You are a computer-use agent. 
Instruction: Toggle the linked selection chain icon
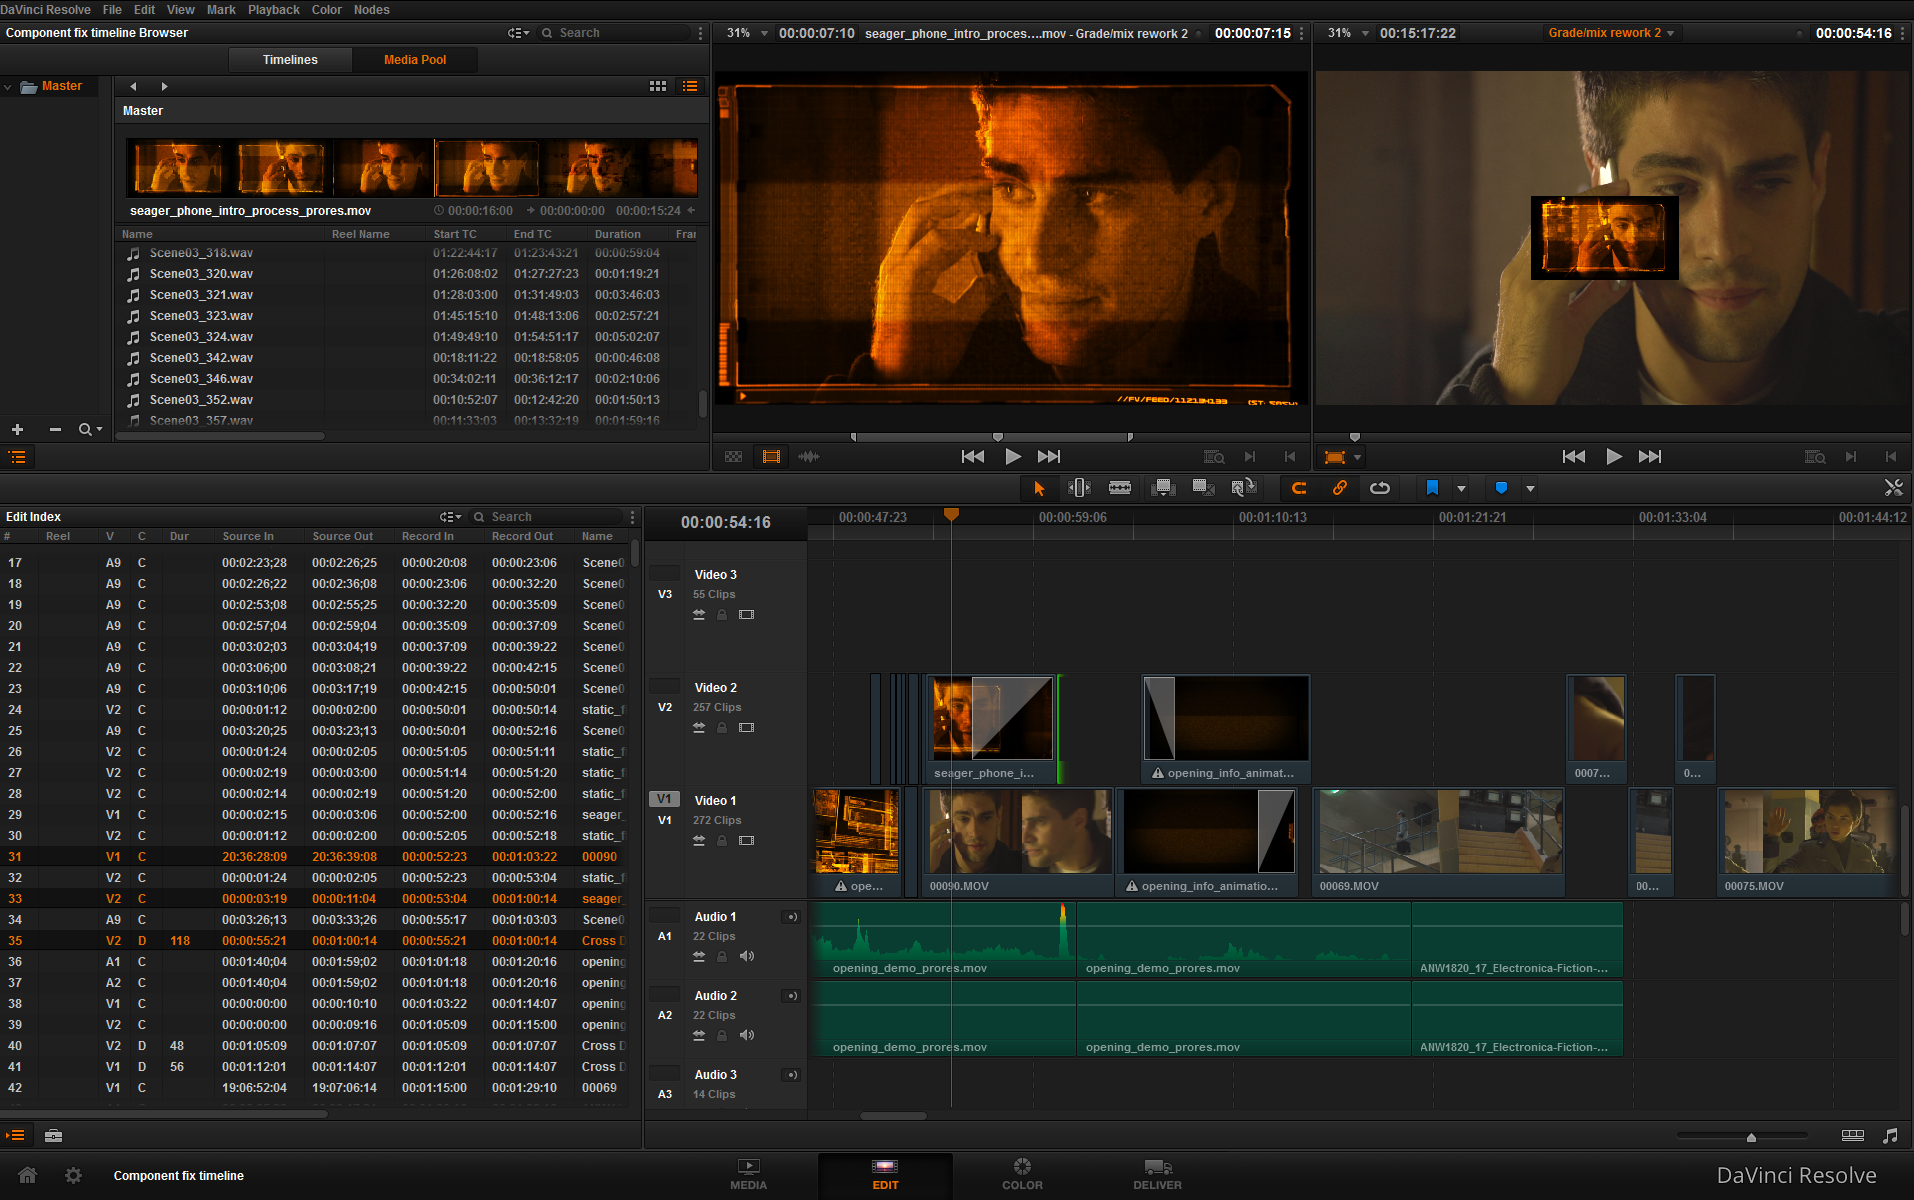point(1339,488)
